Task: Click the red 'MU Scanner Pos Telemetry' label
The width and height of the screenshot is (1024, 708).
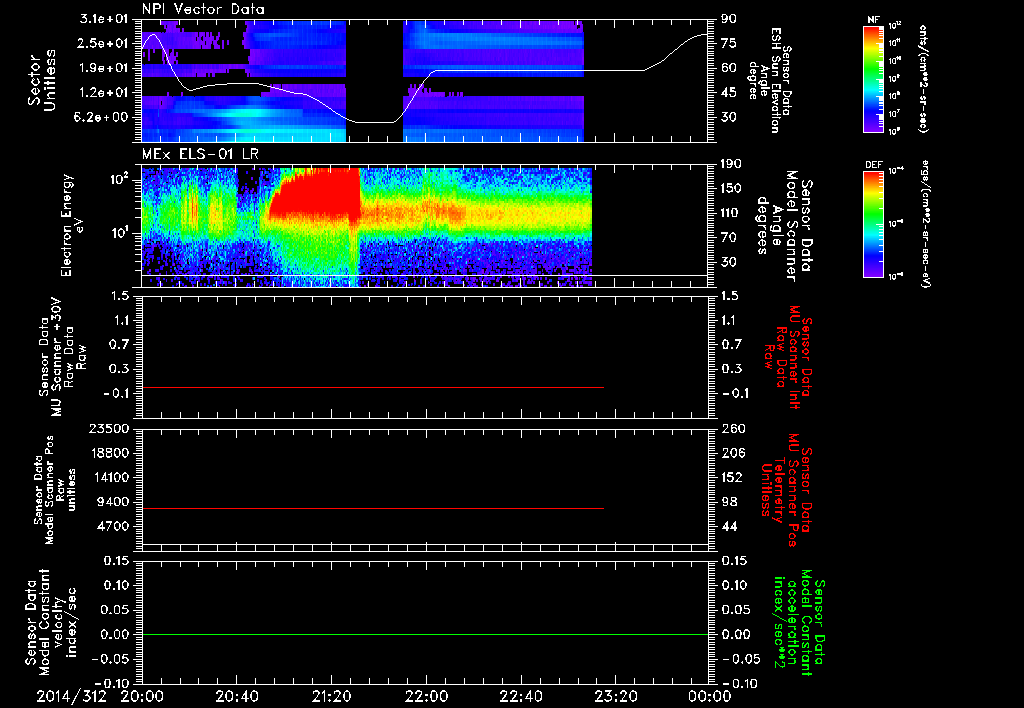Action: (786, 490)
